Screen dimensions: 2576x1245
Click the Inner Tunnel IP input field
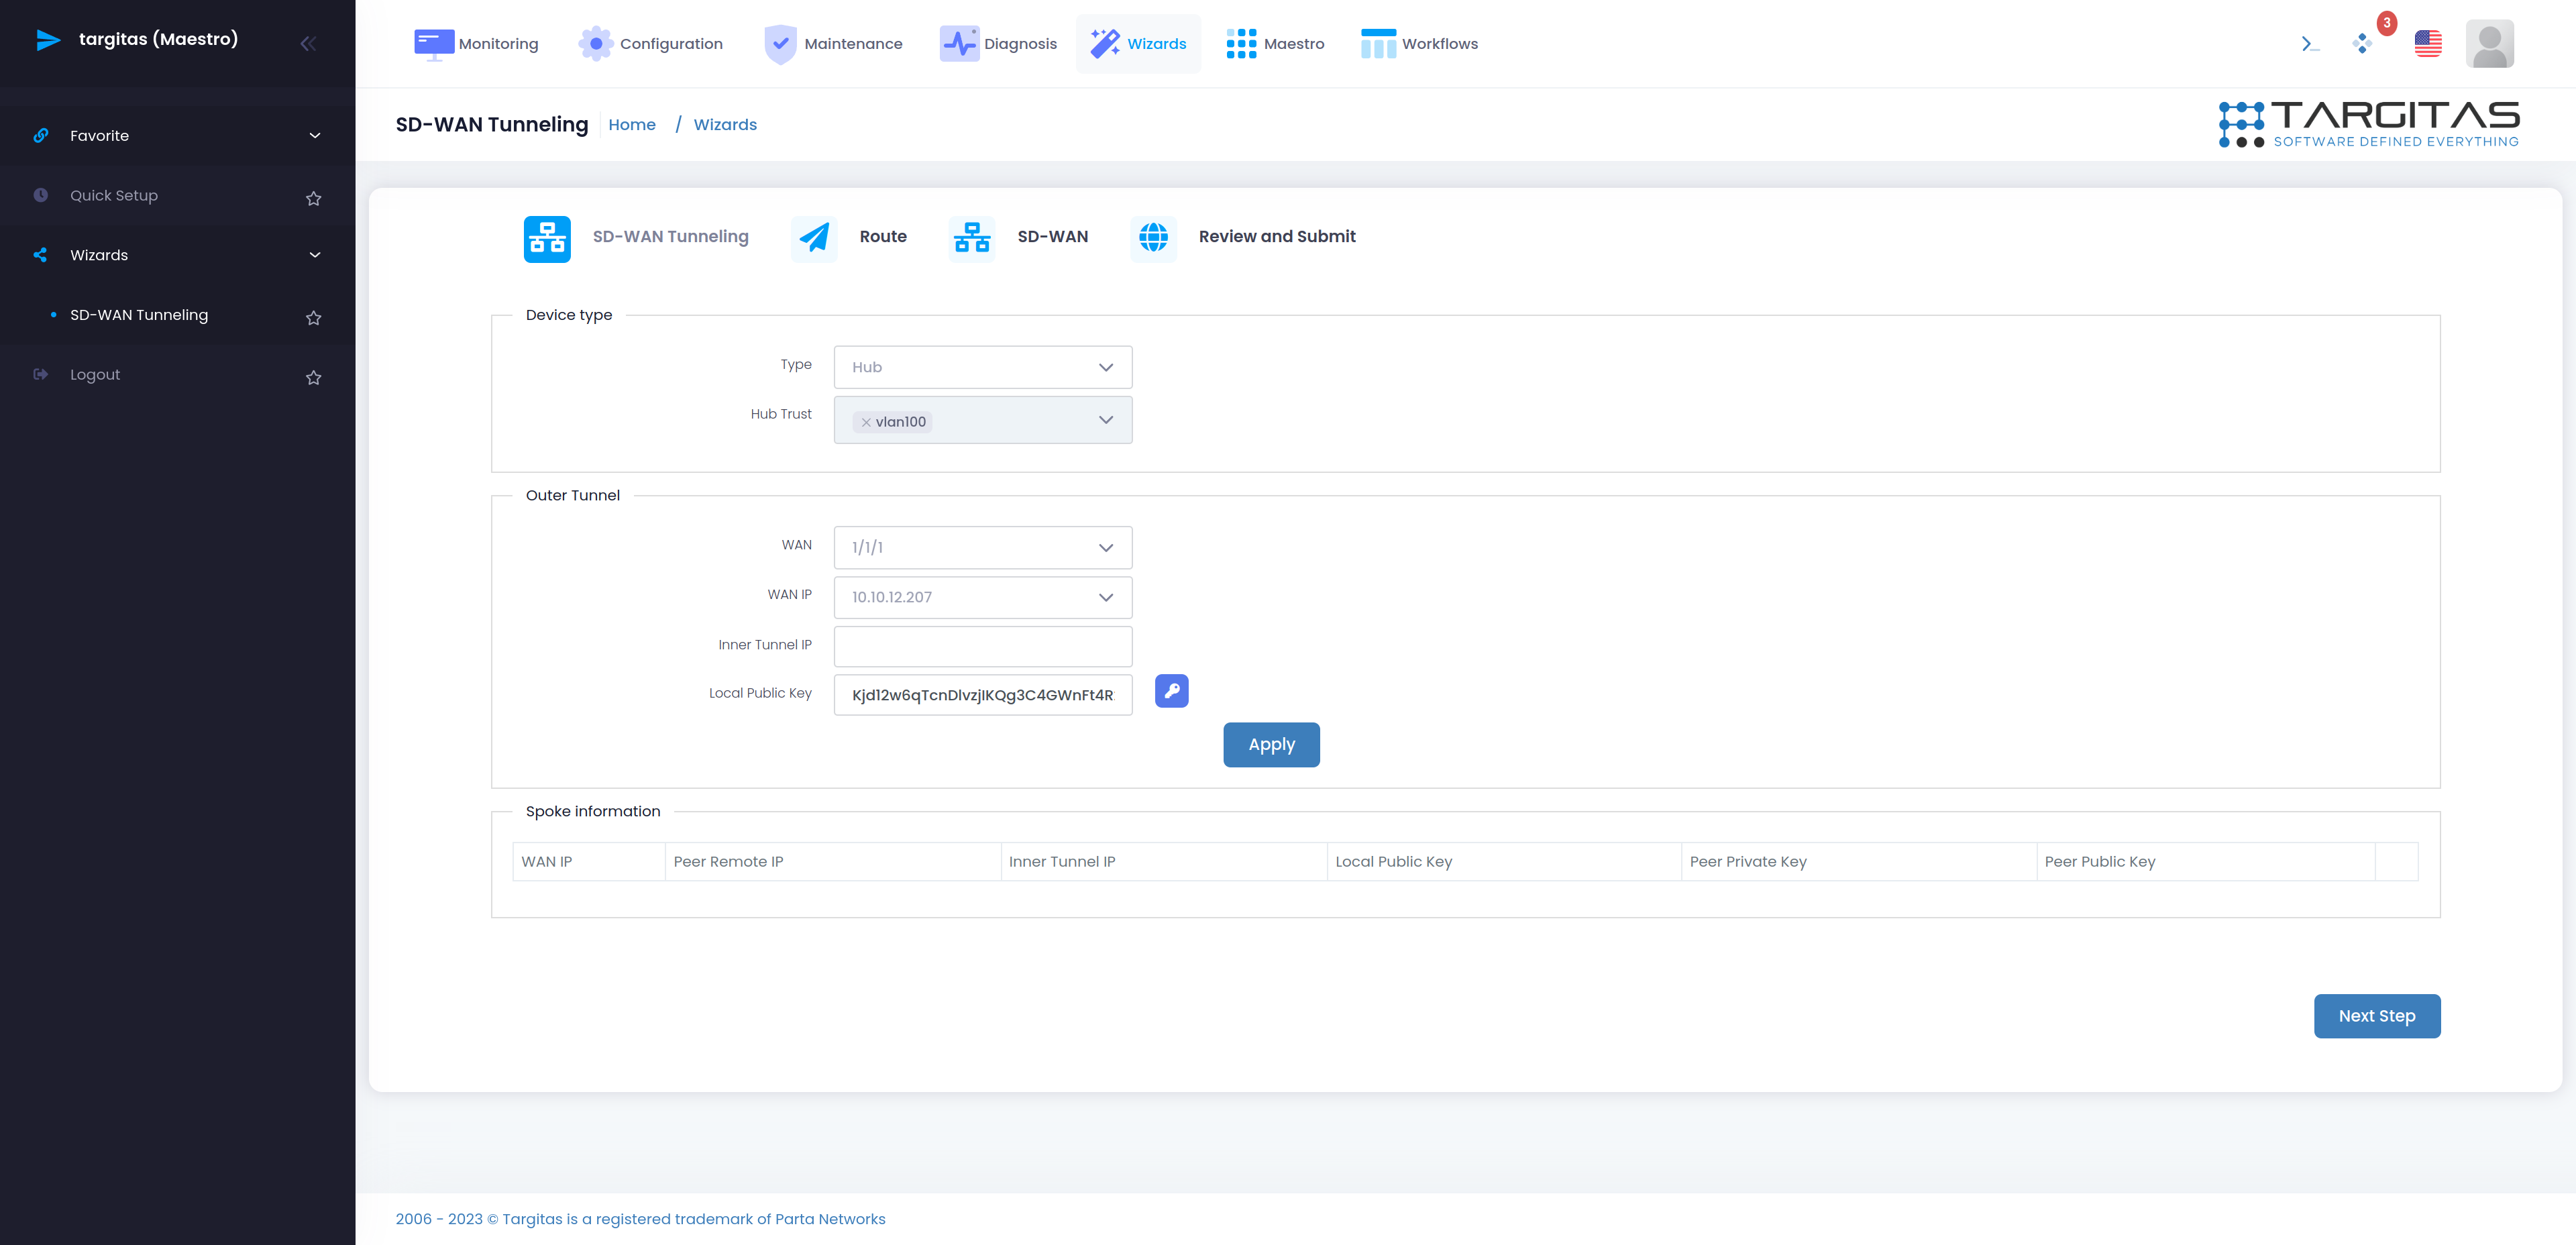tap(982, 644)
